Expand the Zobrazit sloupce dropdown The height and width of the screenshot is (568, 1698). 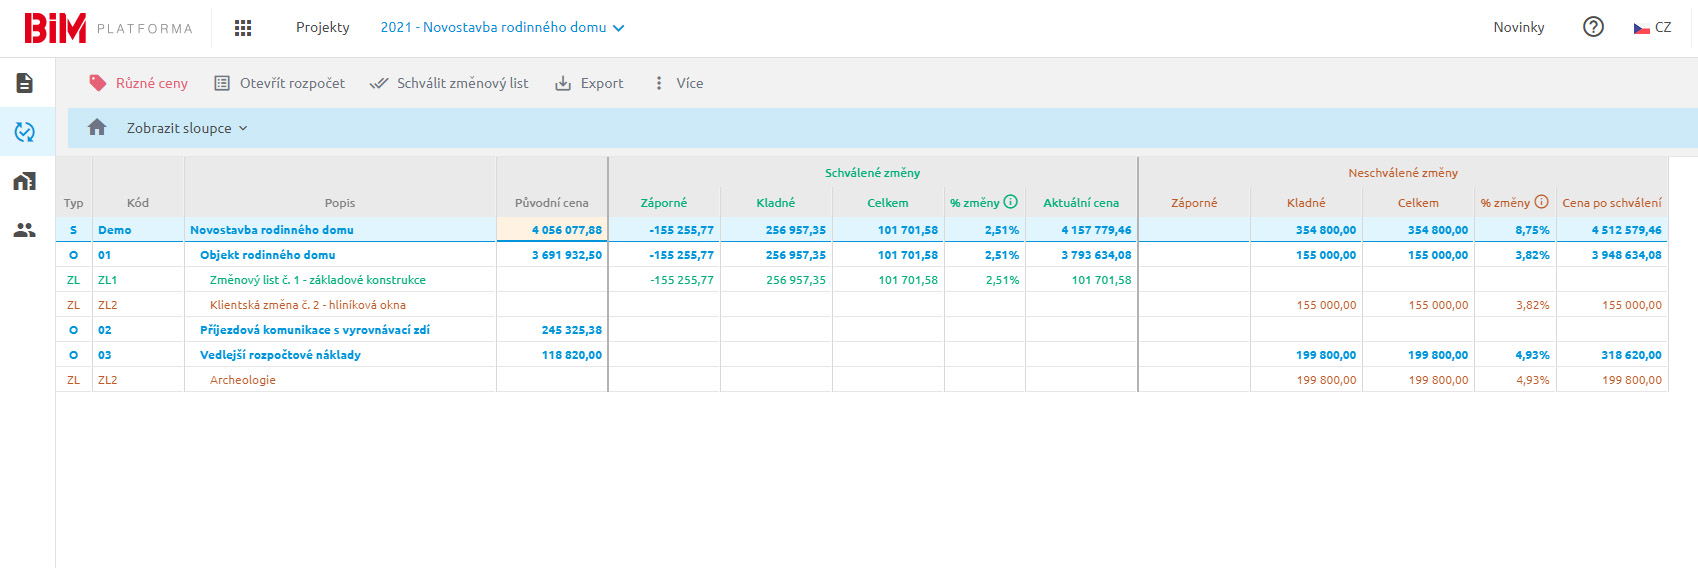pos(187,128)
